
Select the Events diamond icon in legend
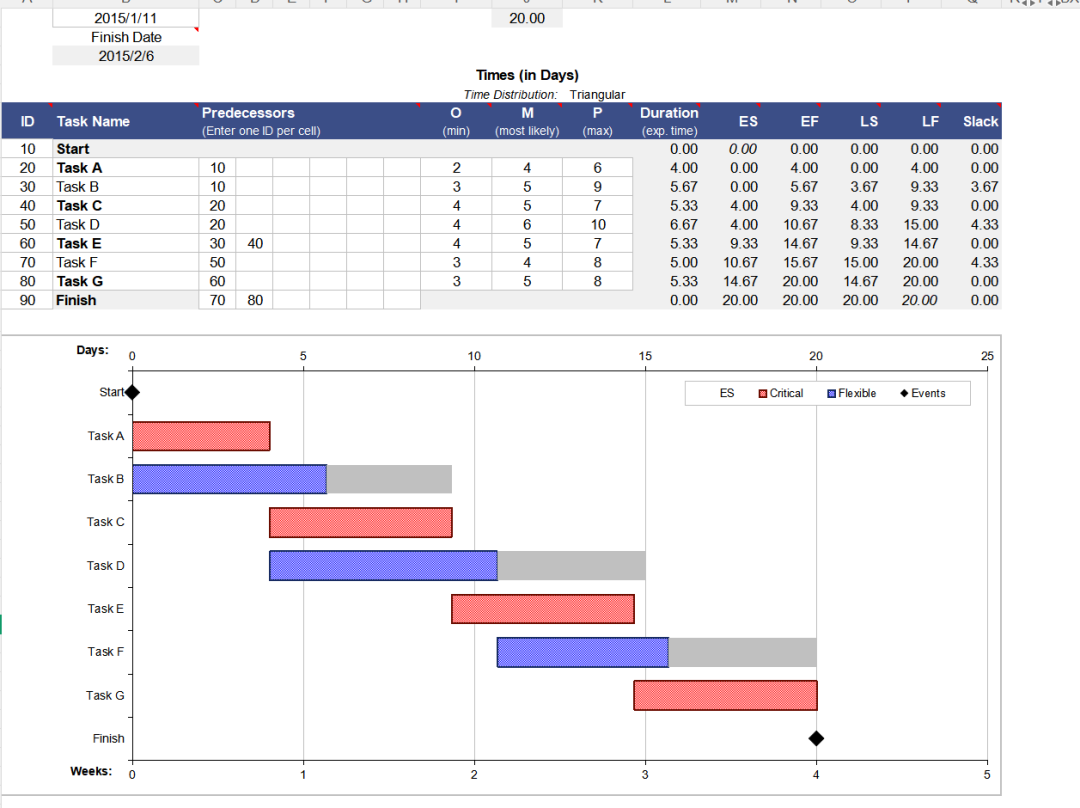pyautogui.click(x=905, y=393)
